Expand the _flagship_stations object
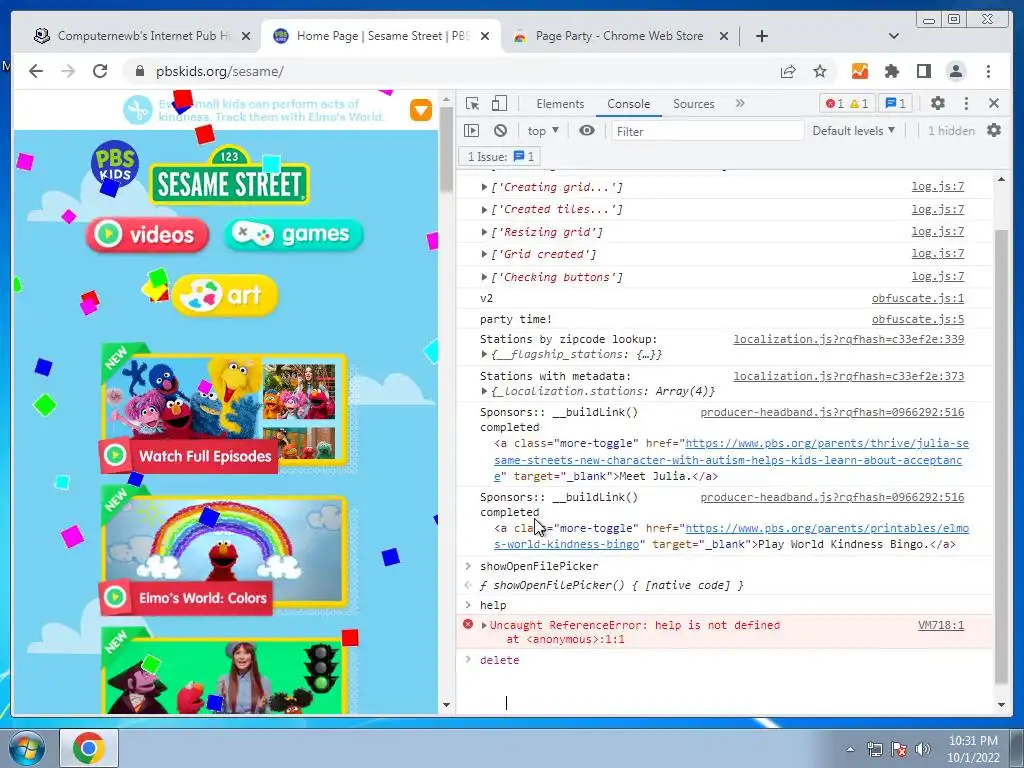Image resolution: width=1024 pixels, height=768 pixels. click(x=484, y=355)
